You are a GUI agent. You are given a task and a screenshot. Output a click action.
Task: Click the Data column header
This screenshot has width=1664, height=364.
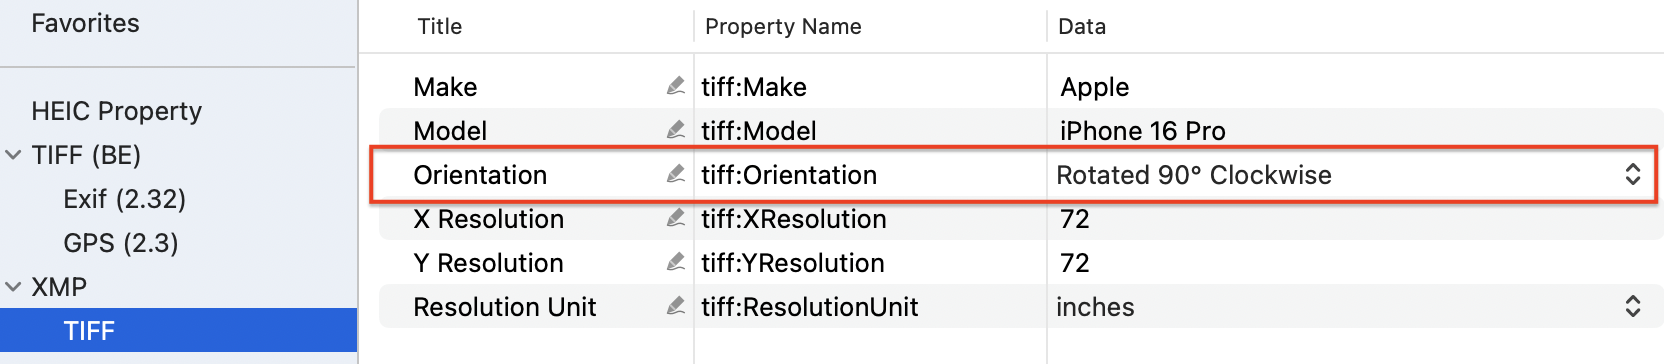coord(1082,26)
